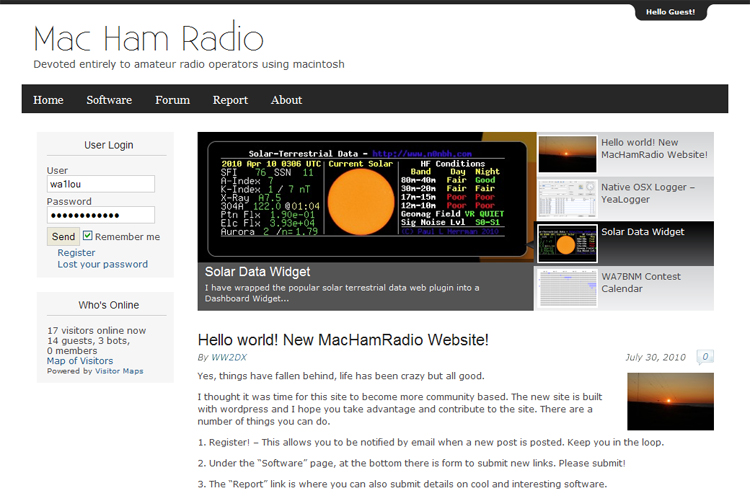Open the Map of Visitors link
Viewport: 750px width, 496px height.
tap(80, 361)
